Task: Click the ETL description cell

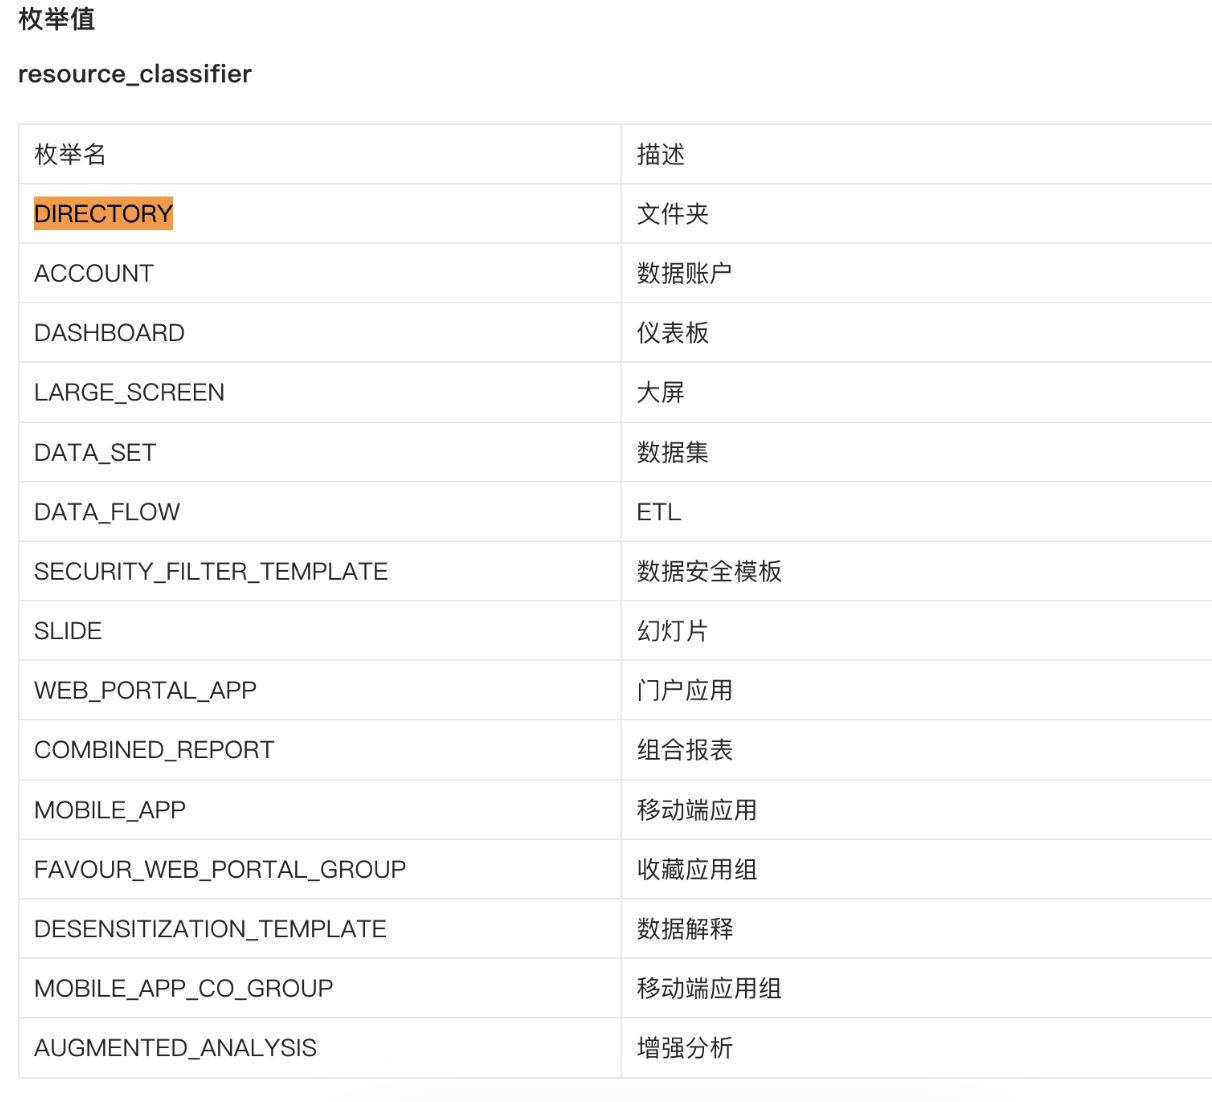Action: pyautogui.click(x=659, y=512)
